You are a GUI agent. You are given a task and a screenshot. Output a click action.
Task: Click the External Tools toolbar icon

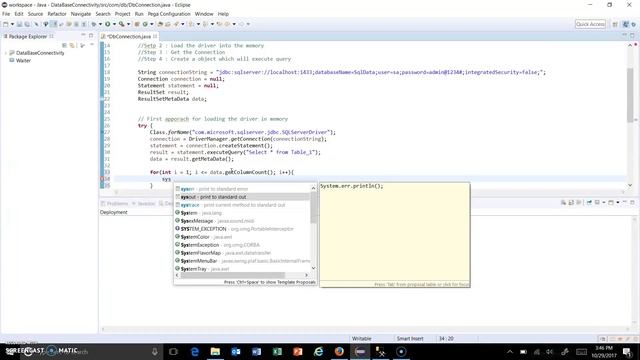click(122, 24)
